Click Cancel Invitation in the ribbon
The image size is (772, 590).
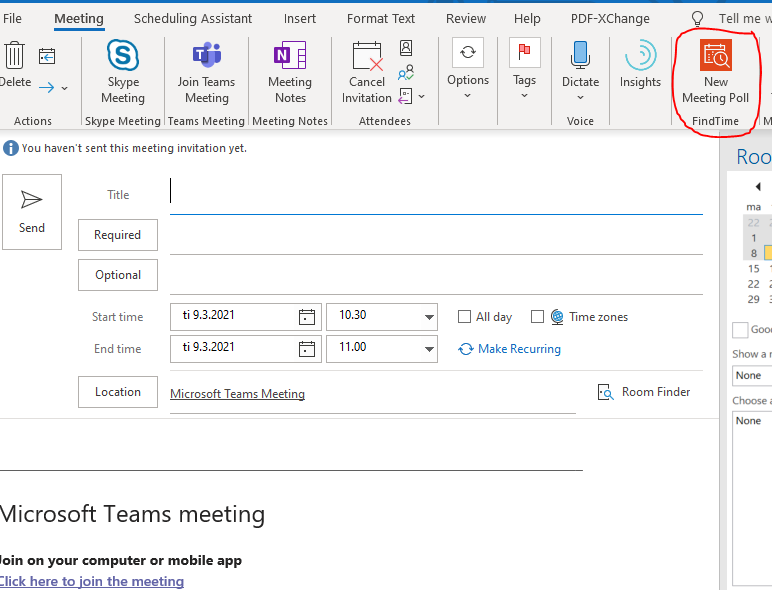pos(367,73)
